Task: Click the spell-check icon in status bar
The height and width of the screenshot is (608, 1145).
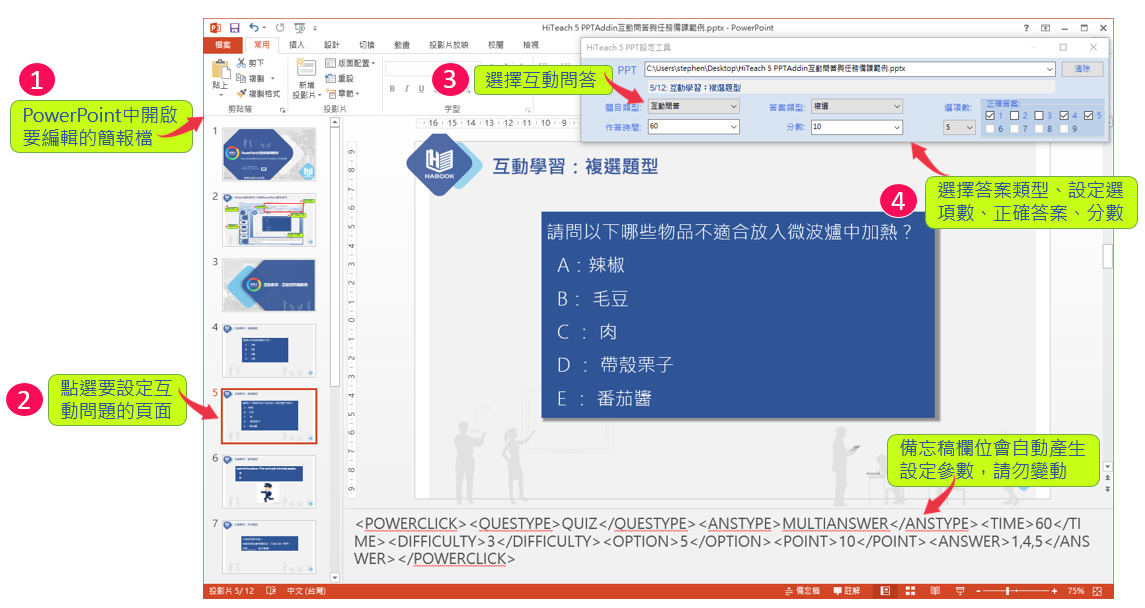Action: click(271, 590)
